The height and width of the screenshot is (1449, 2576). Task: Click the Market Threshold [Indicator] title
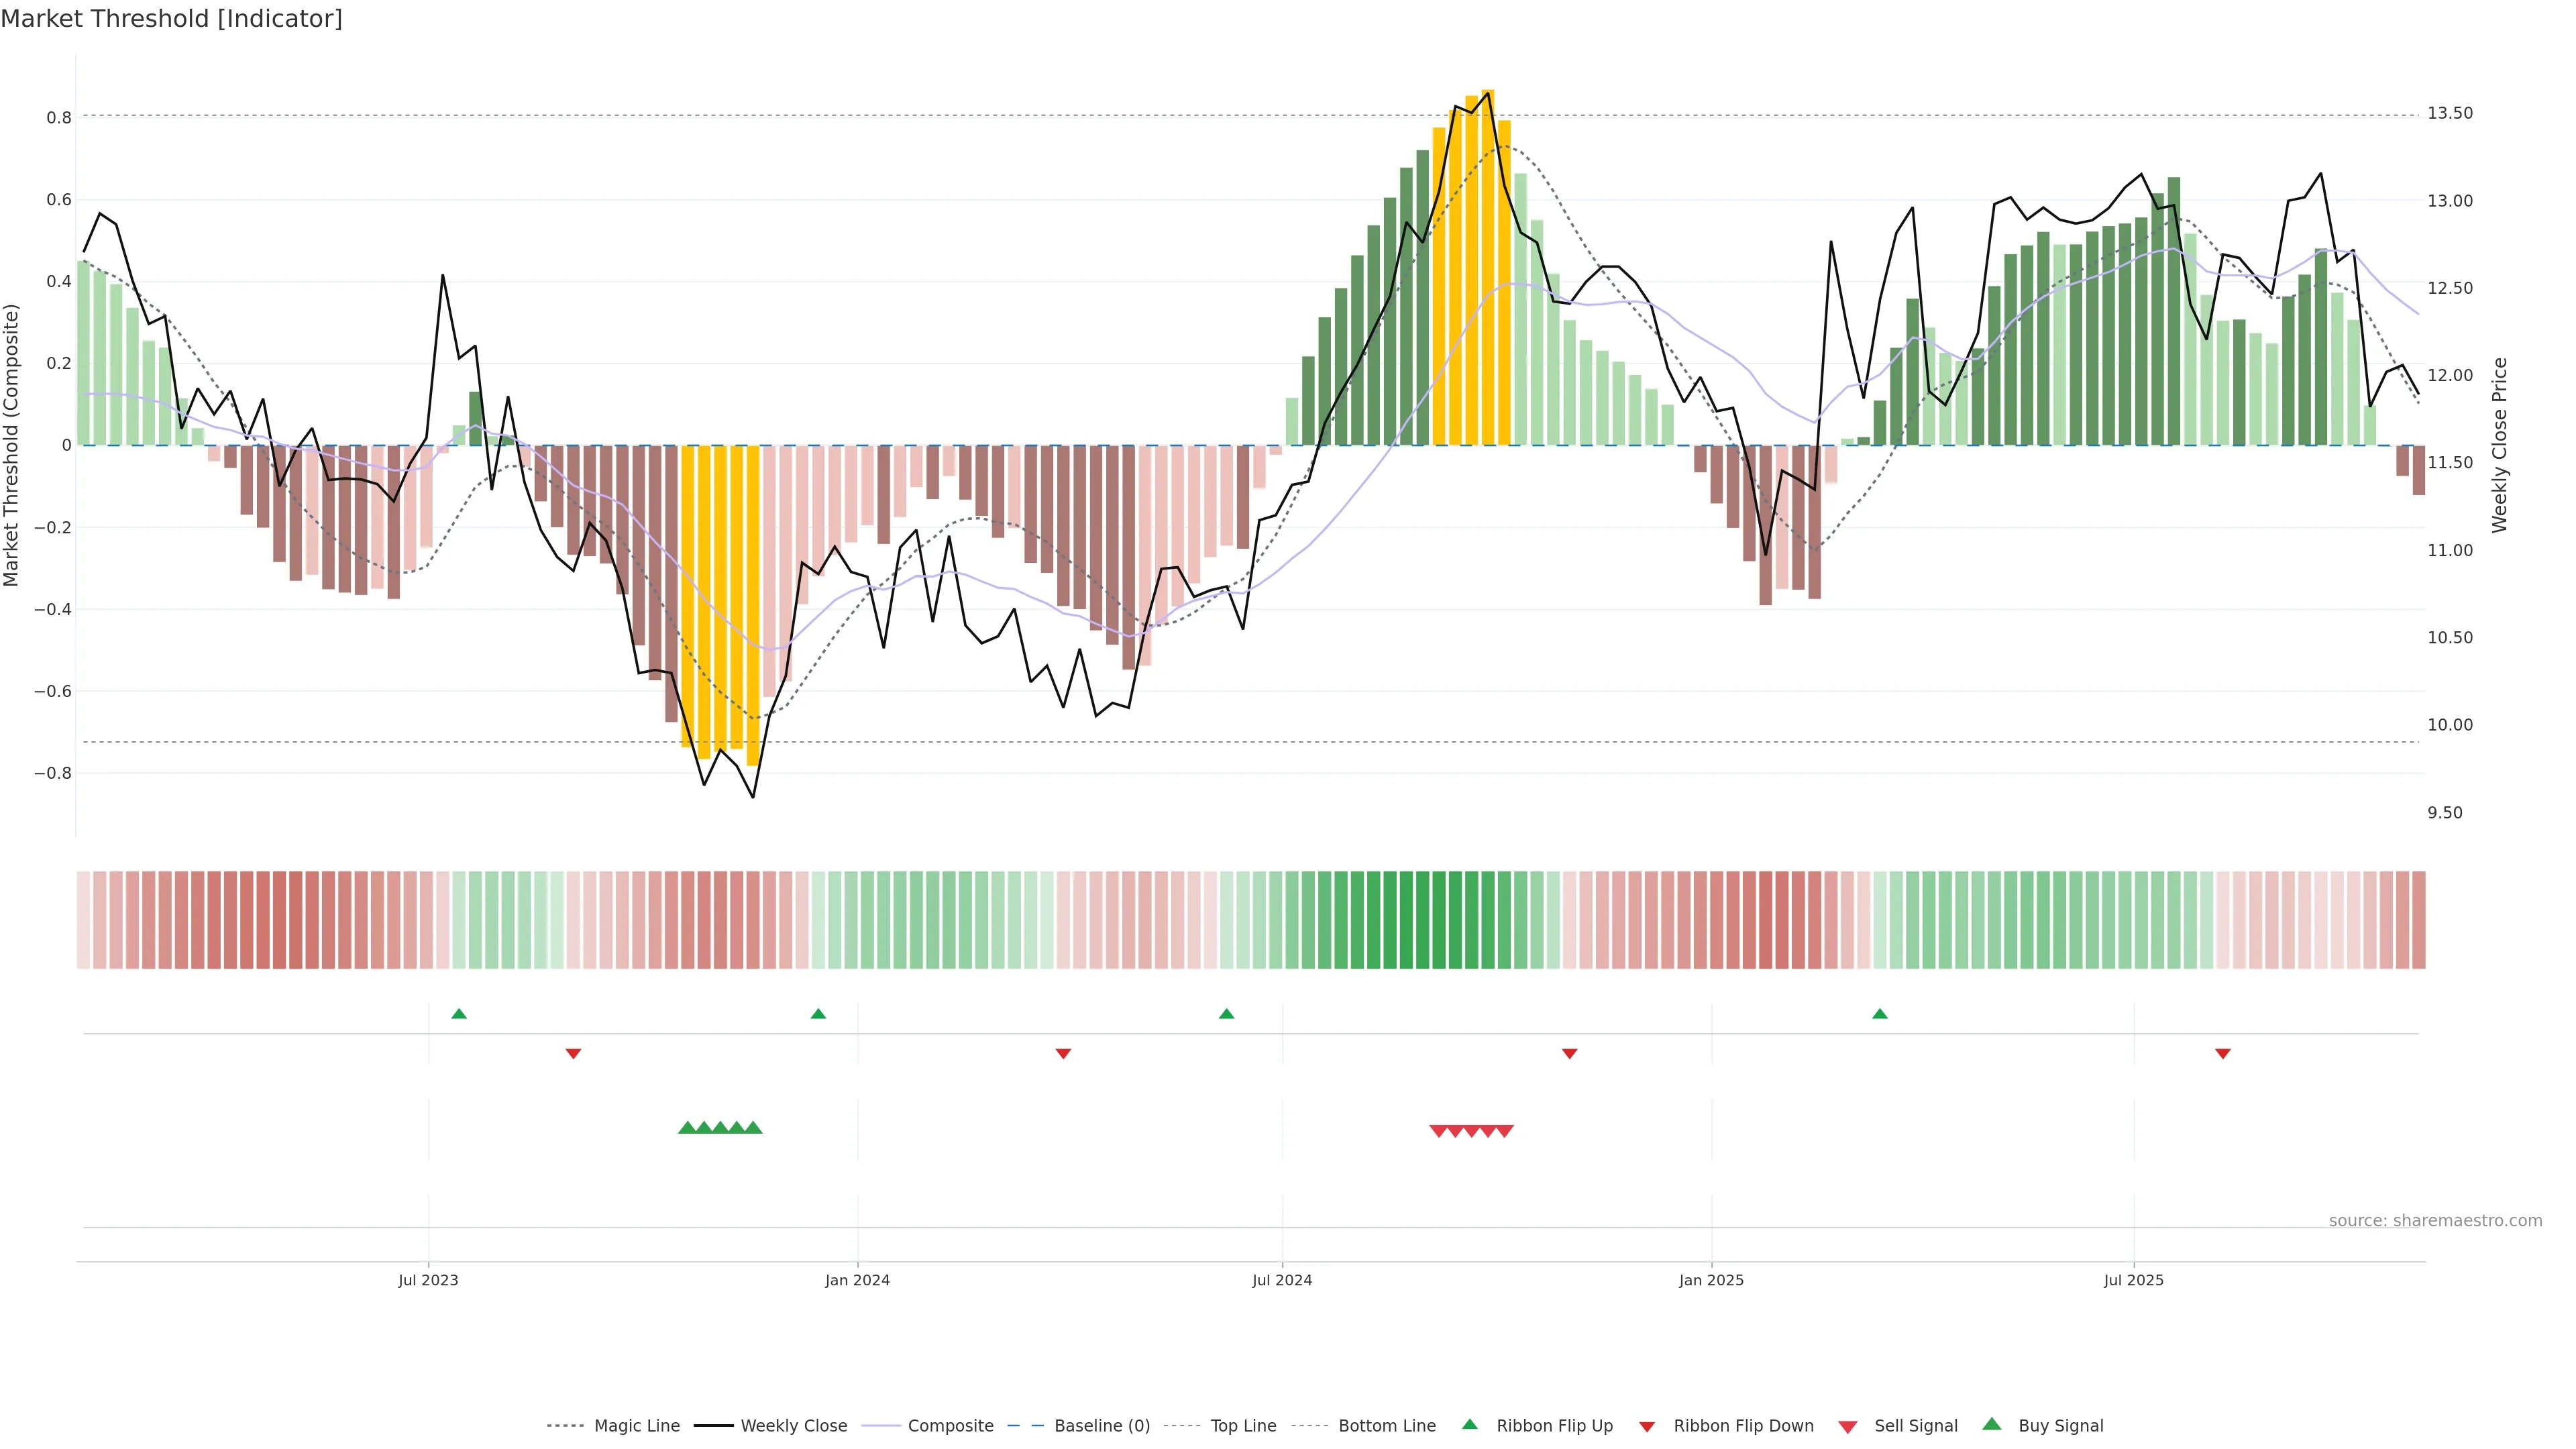coord(171,19)
